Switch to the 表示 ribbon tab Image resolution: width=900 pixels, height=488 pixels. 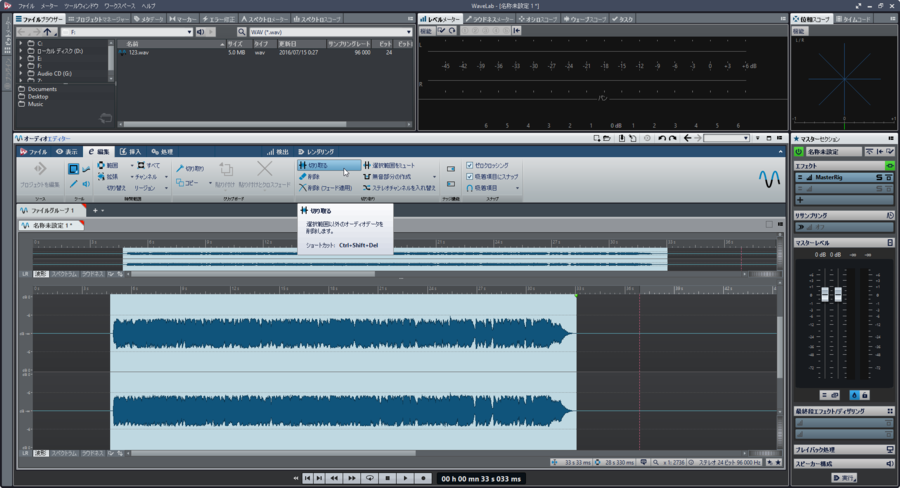click(67, 152)
